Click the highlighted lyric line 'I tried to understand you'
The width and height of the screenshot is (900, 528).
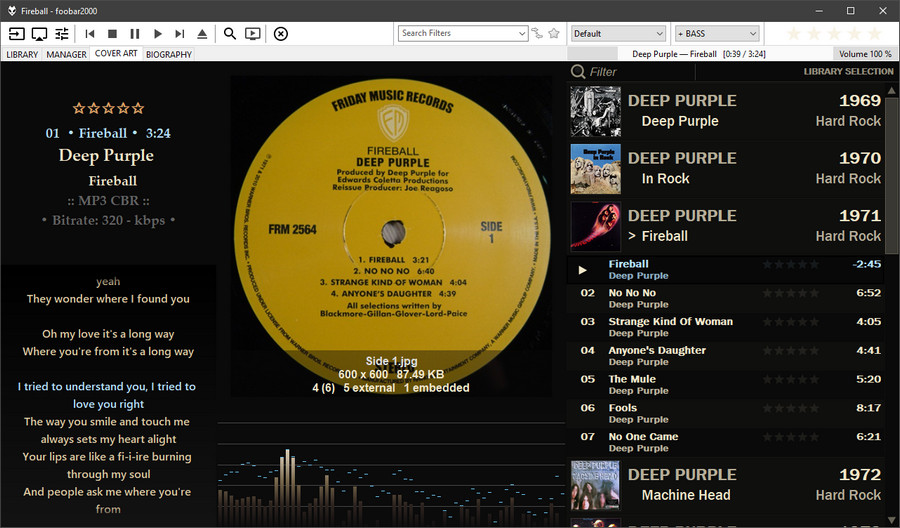point(107,395)
